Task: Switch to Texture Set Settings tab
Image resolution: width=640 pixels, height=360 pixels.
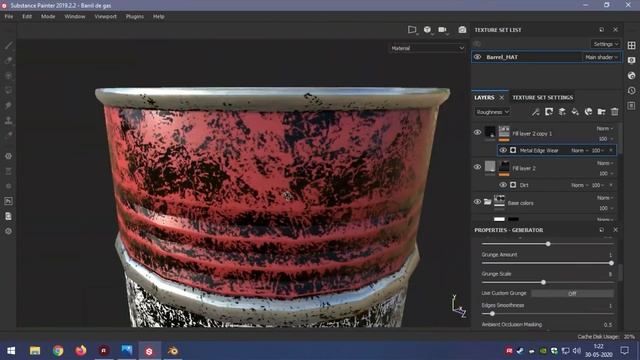Action: click(542, 98)
